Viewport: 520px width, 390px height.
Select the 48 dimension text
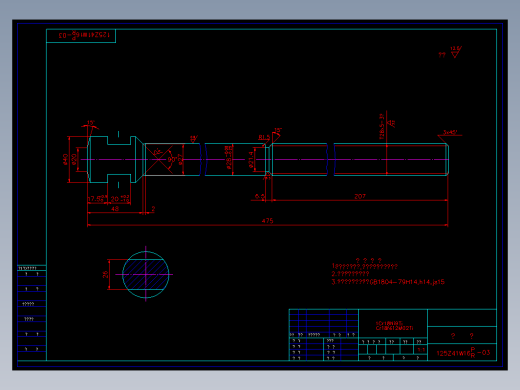pyautogui.click(x=115, y=208)
